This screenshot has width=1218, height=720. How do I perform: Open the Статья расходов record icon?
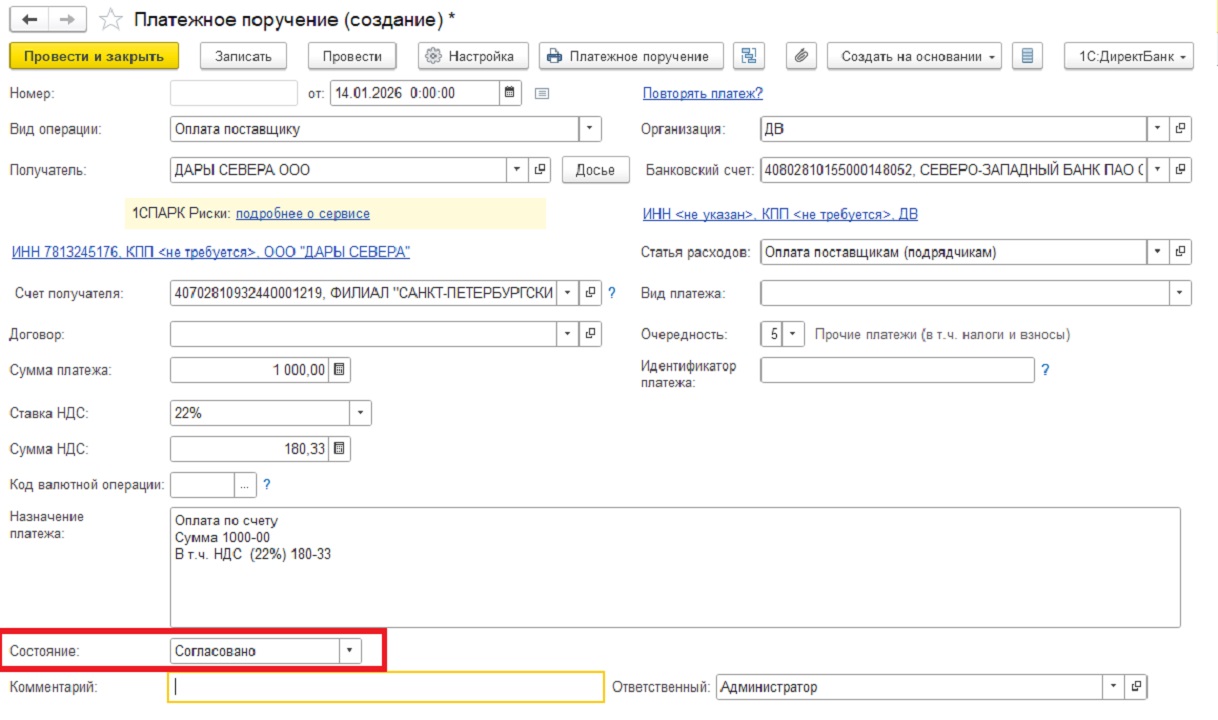click(x=1180, y=252)
